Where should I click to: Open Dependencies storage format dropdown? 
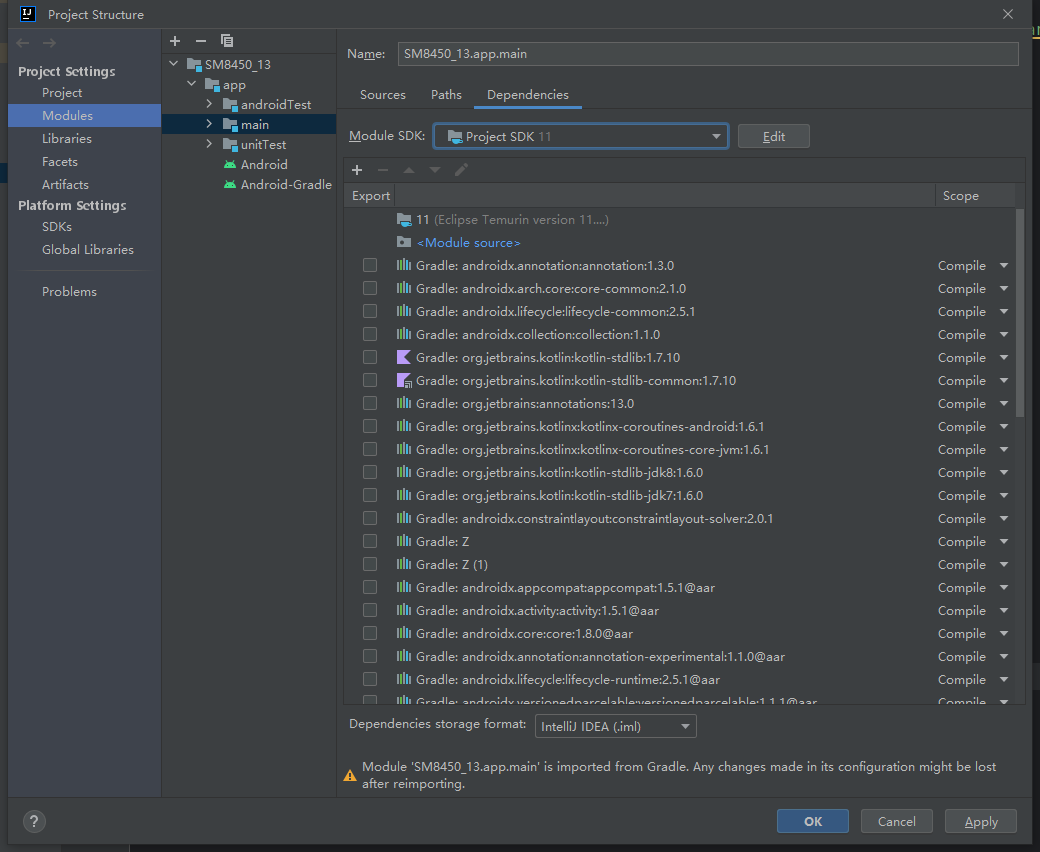coord(616,727)
